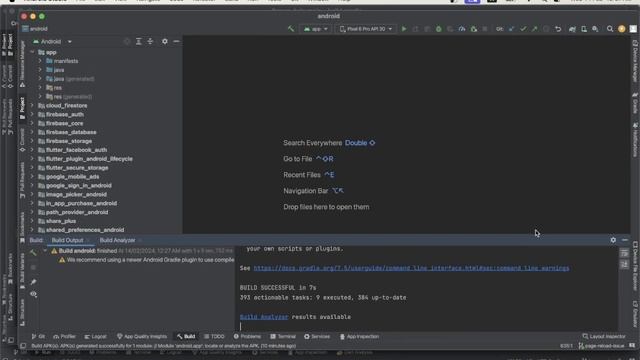Click Expand All in Project panel
The width and height of the screenshot is (640, 360).
click(x=139, y=42)
